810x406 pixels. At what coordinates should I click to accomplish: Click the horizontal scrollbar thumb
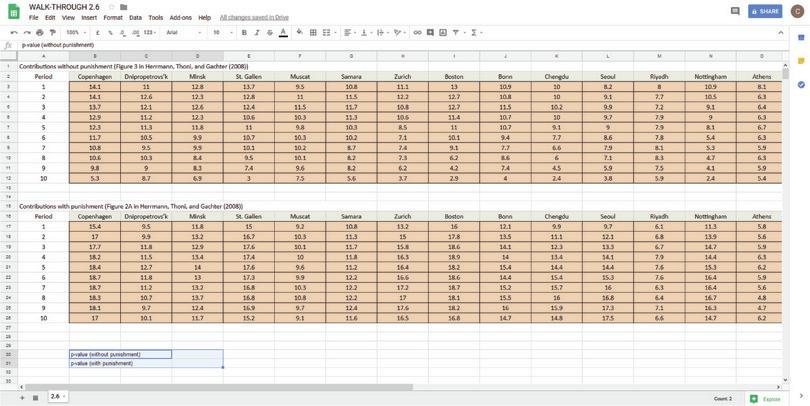coord(219,387)
